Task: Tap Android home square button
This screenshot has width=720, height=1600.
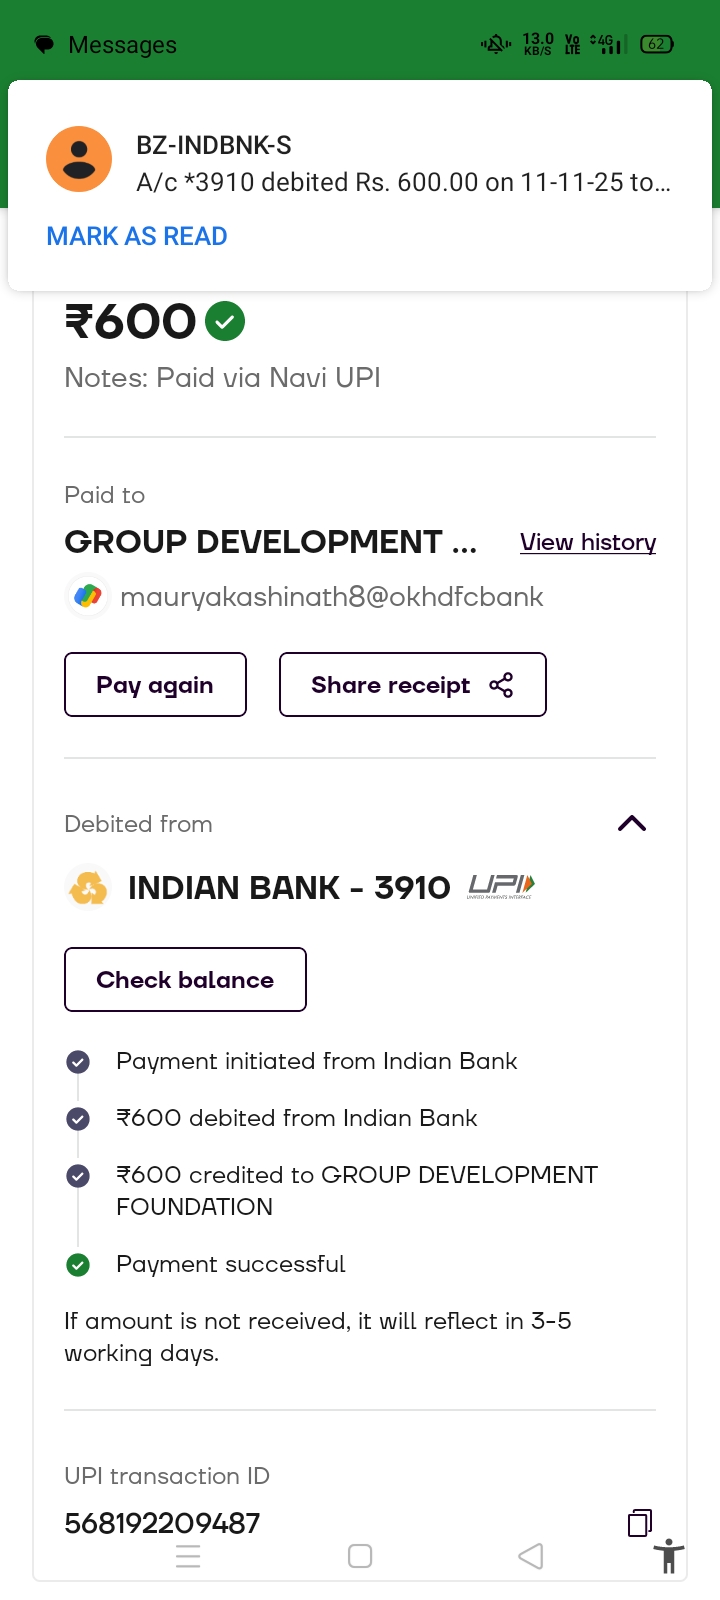Action: [360, 1556]
